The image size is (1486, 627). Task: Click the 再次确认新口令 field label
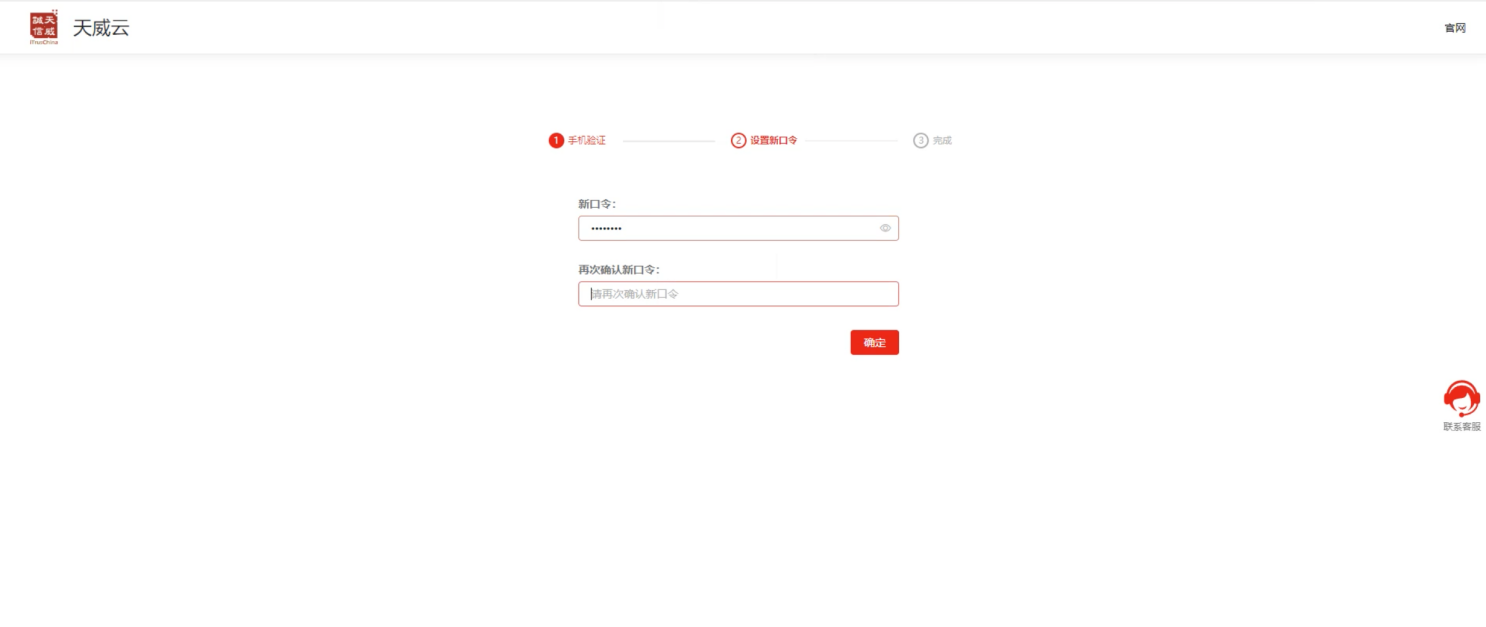[x=619, y=270]
